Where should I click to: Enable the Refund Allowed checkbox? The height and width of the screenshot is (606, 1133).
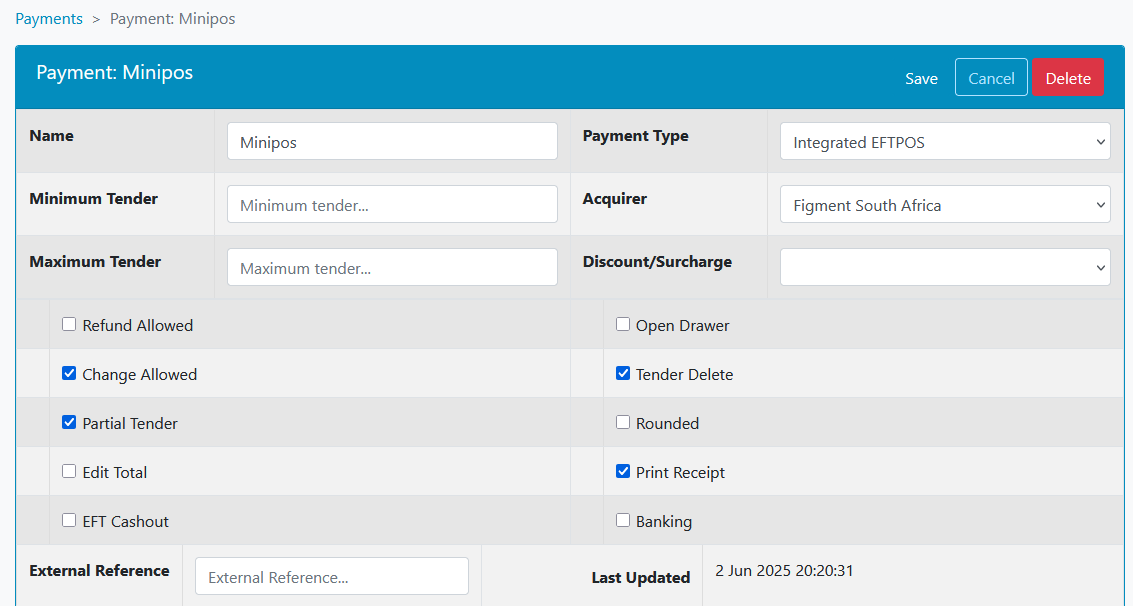69,324
